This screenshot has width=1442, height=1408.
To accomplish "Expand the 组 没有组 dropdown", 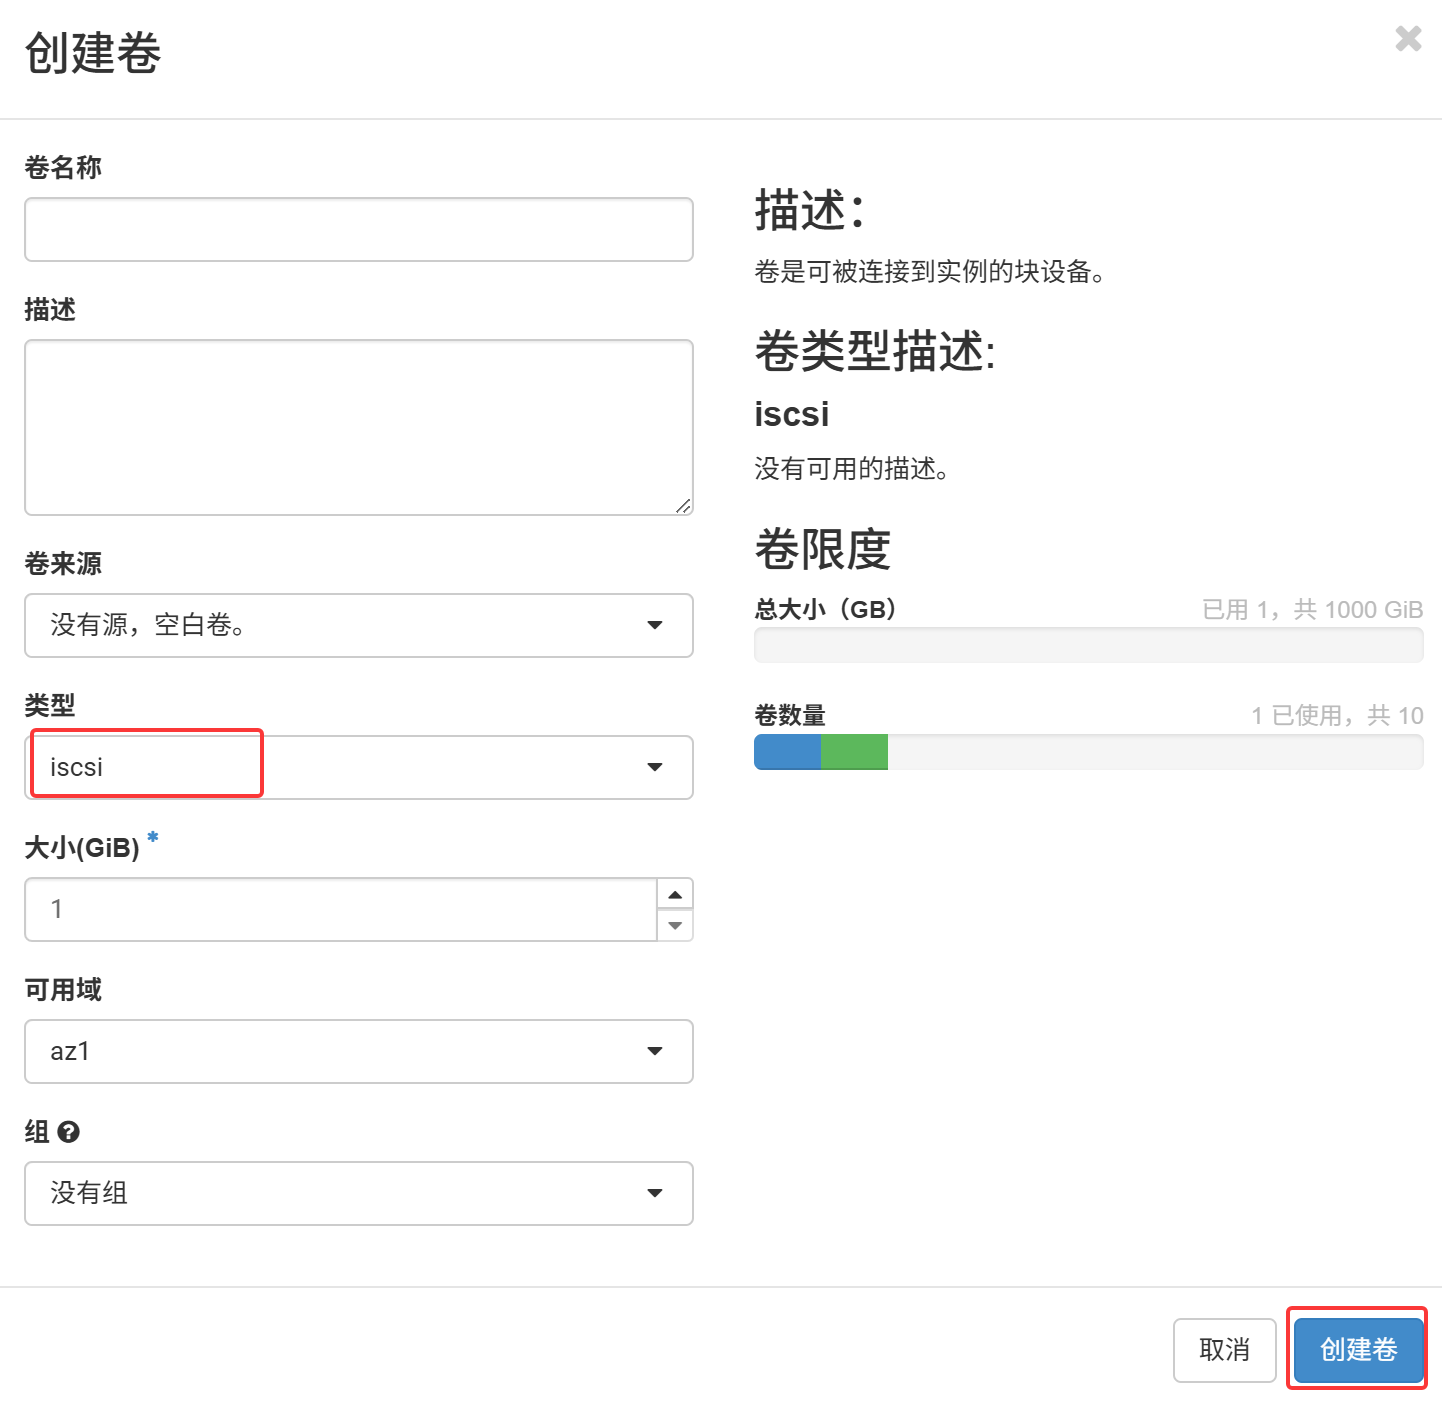I will [x=359, y=1193].
